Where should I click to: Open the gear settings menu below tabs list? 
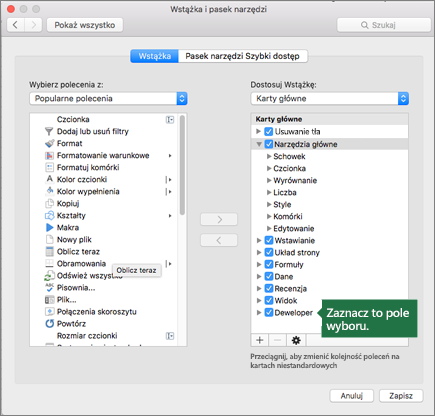[296, 340]
